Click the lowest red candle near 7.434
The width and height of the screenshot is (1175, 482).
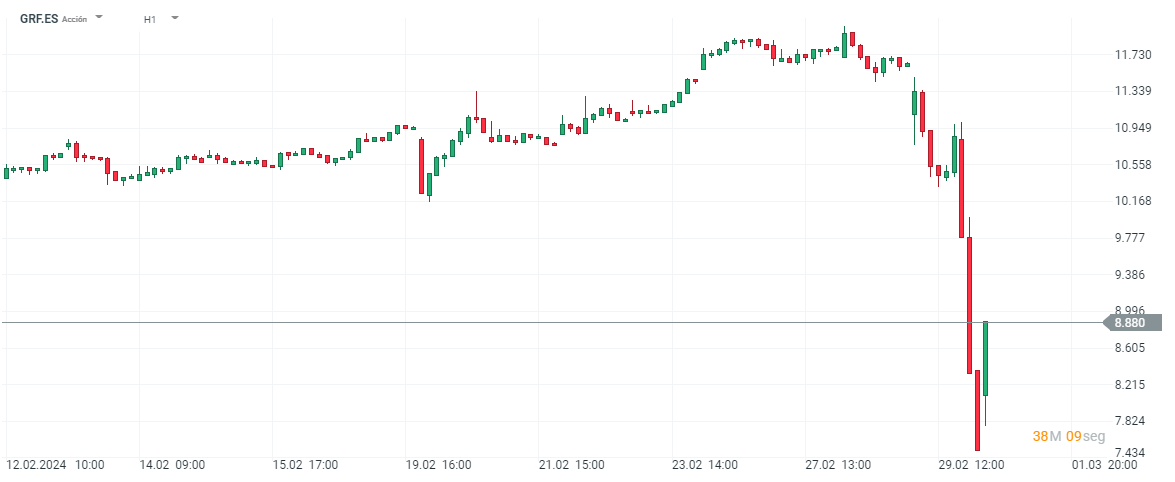click(977, 410)
